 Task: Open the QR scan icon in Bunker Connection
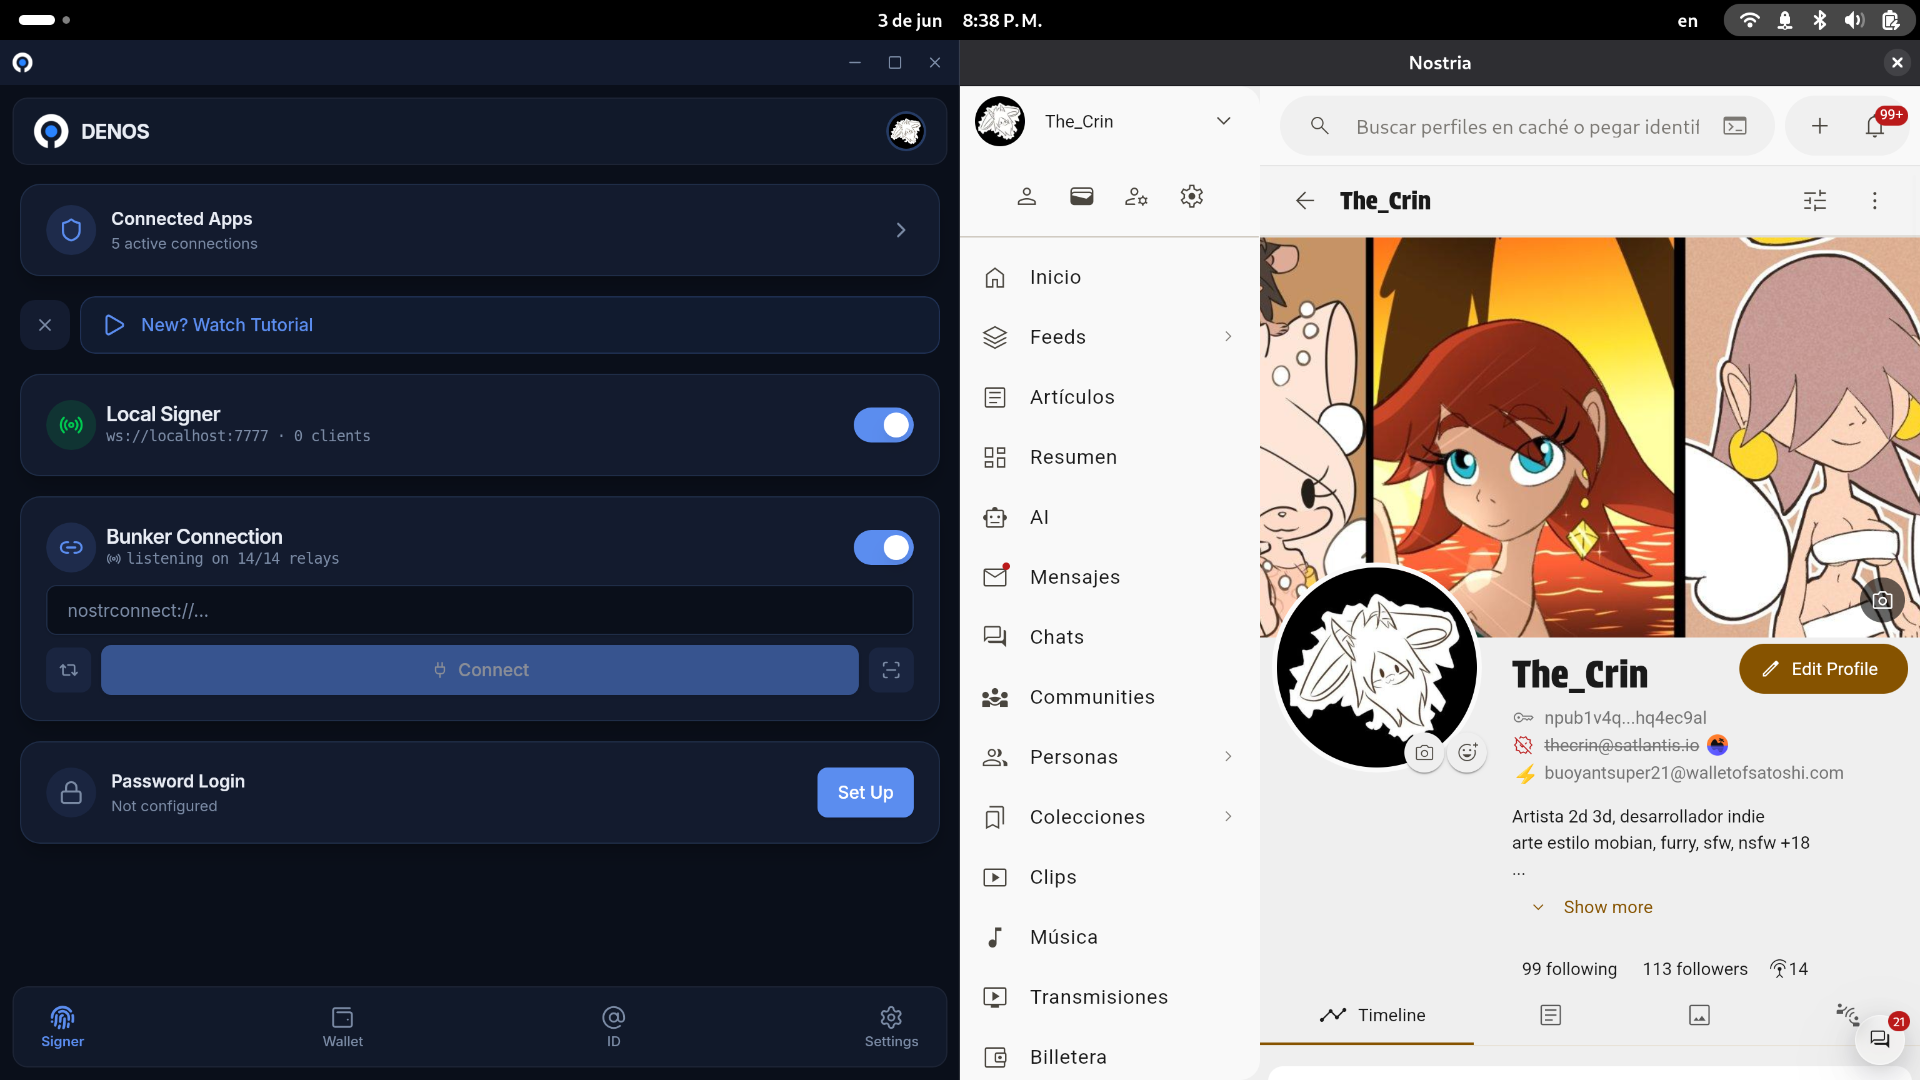(x=891, y=670)
